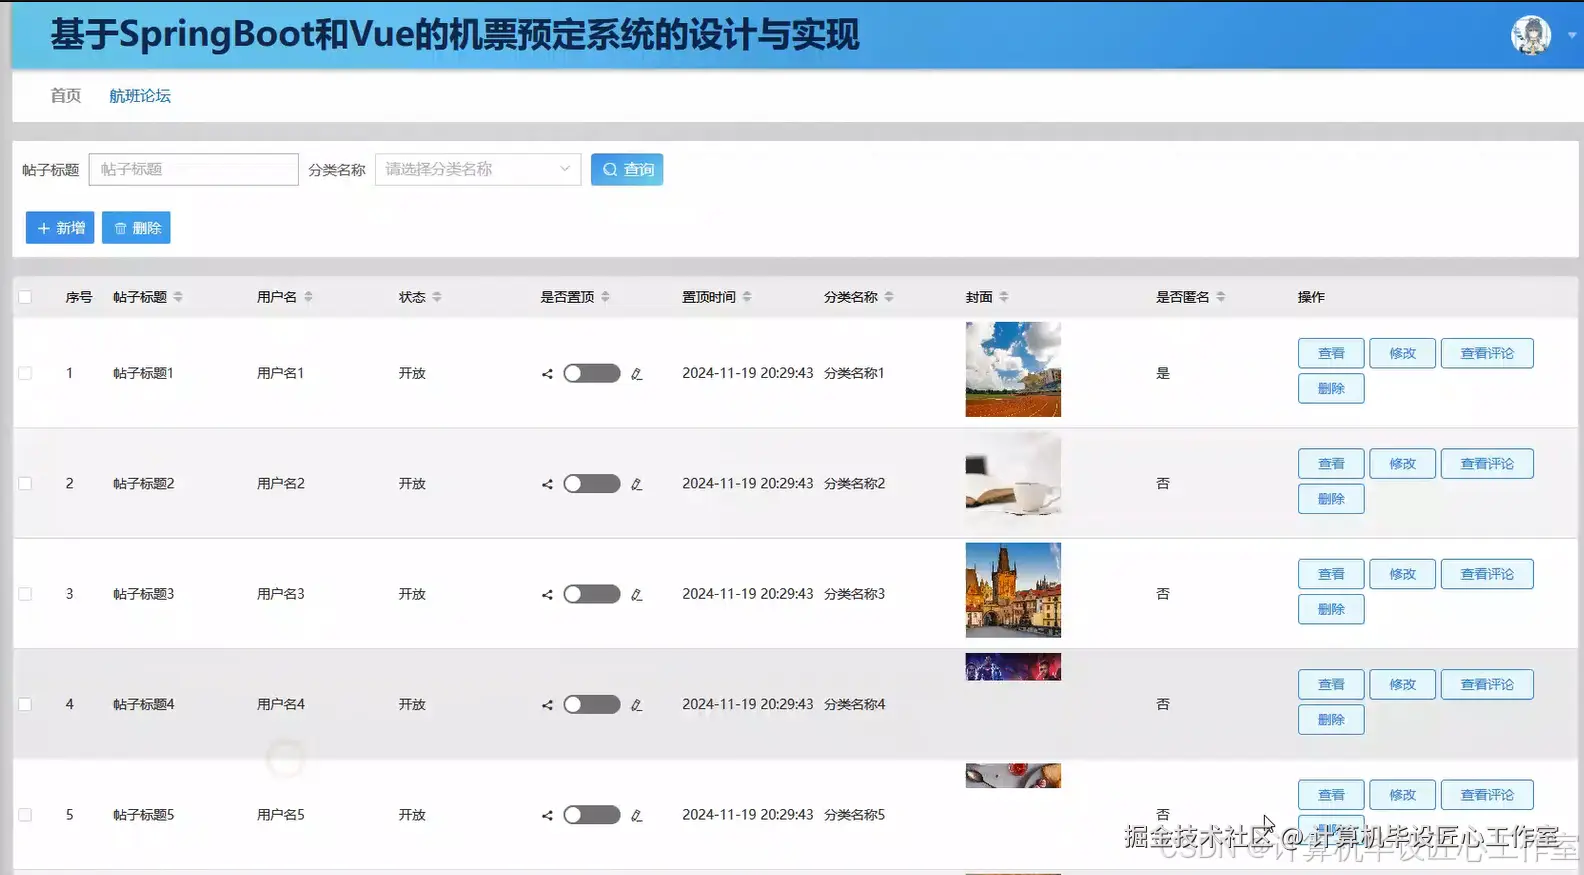Click share icon in row 帖子标题3
This screenshot has height=875, width=1584.
(547, 595)
